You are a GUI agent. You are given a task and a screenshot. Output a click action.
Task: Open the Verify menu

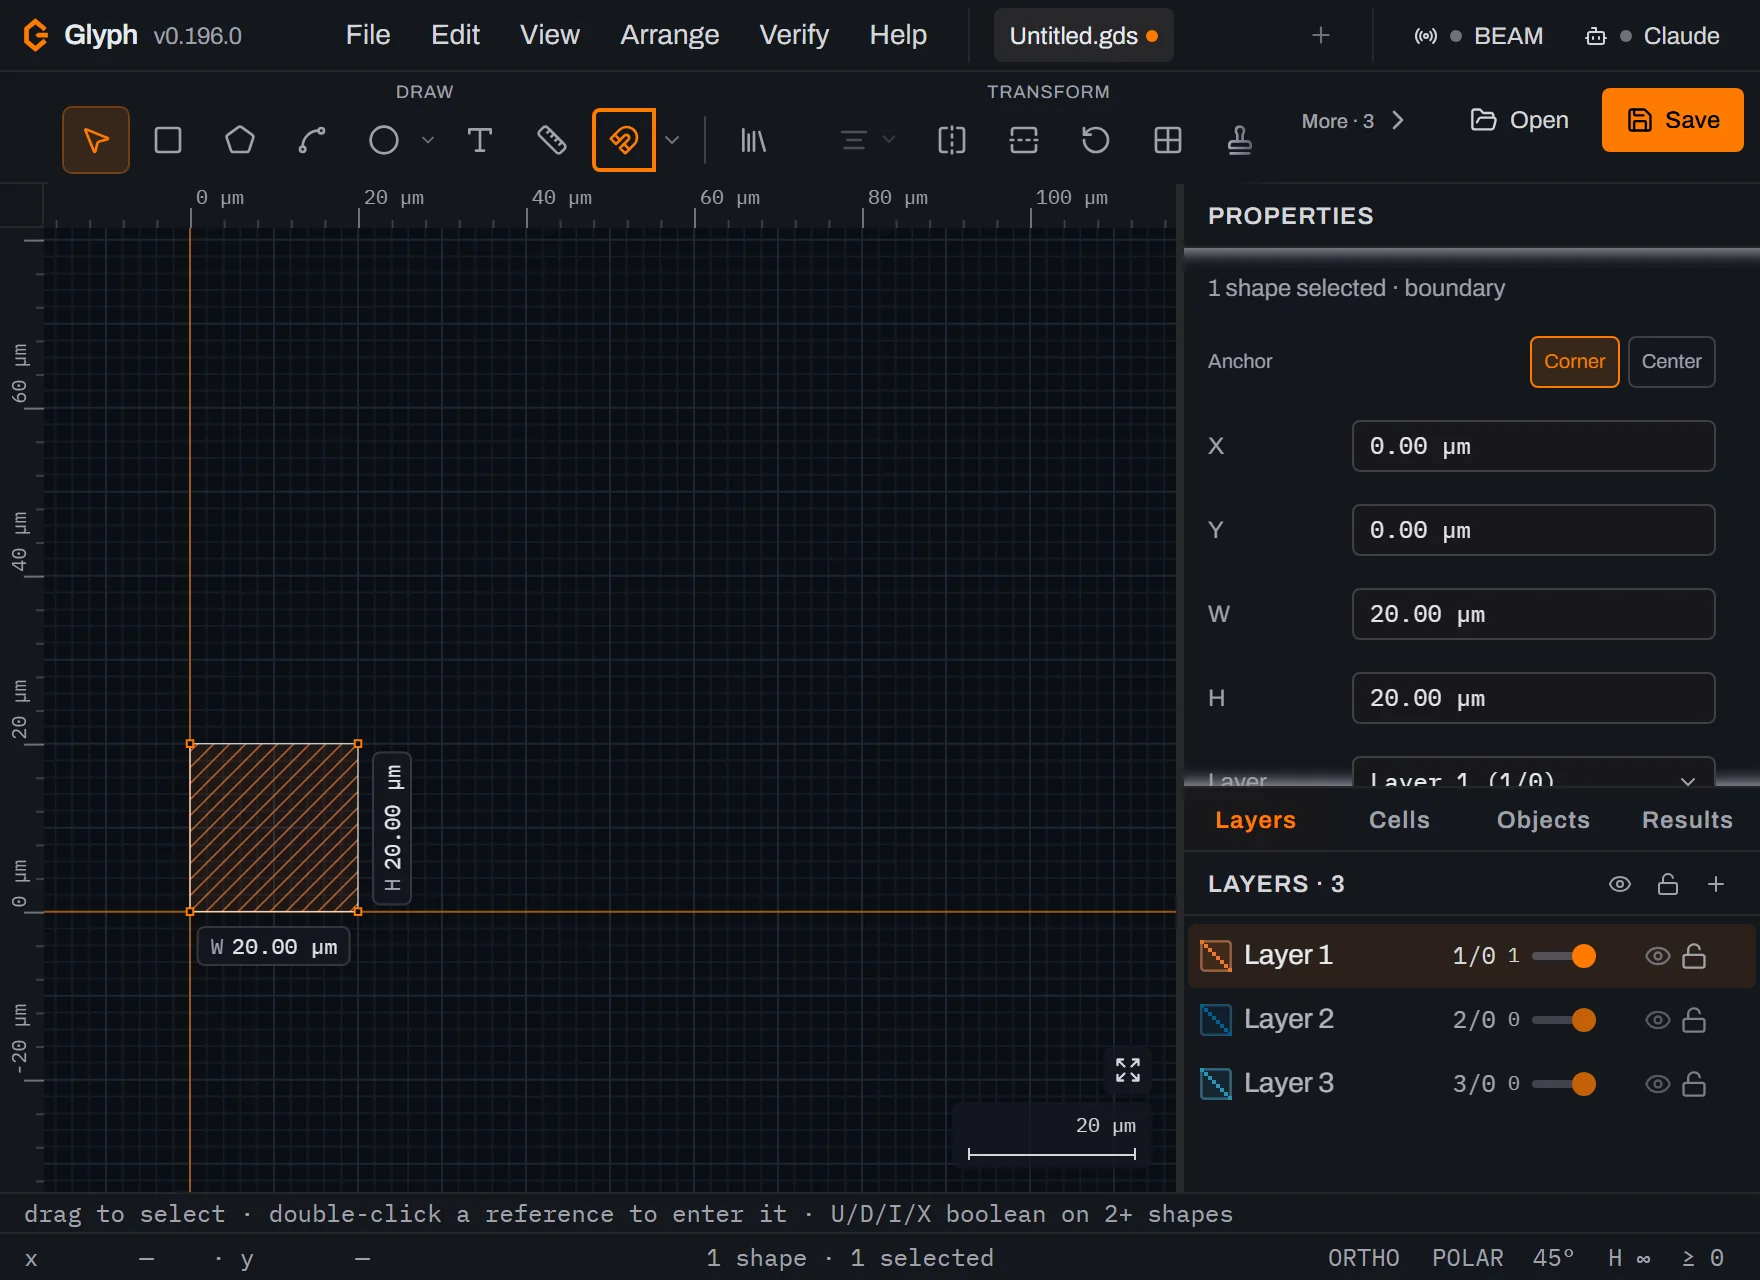(x=794, y=35)
